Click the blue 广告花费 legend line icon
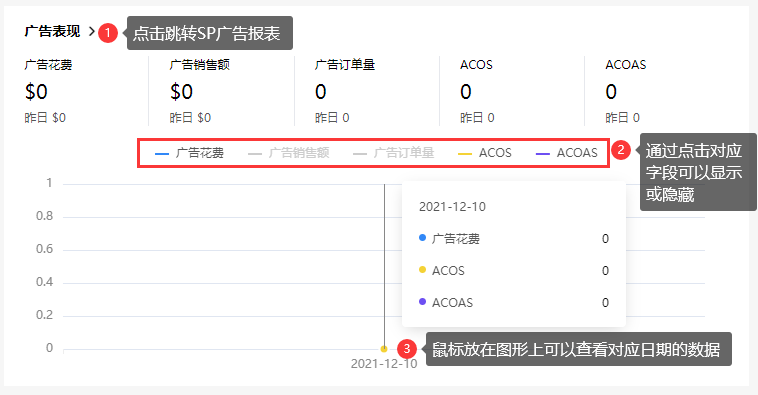758x395 pixels. click(161, 154)
